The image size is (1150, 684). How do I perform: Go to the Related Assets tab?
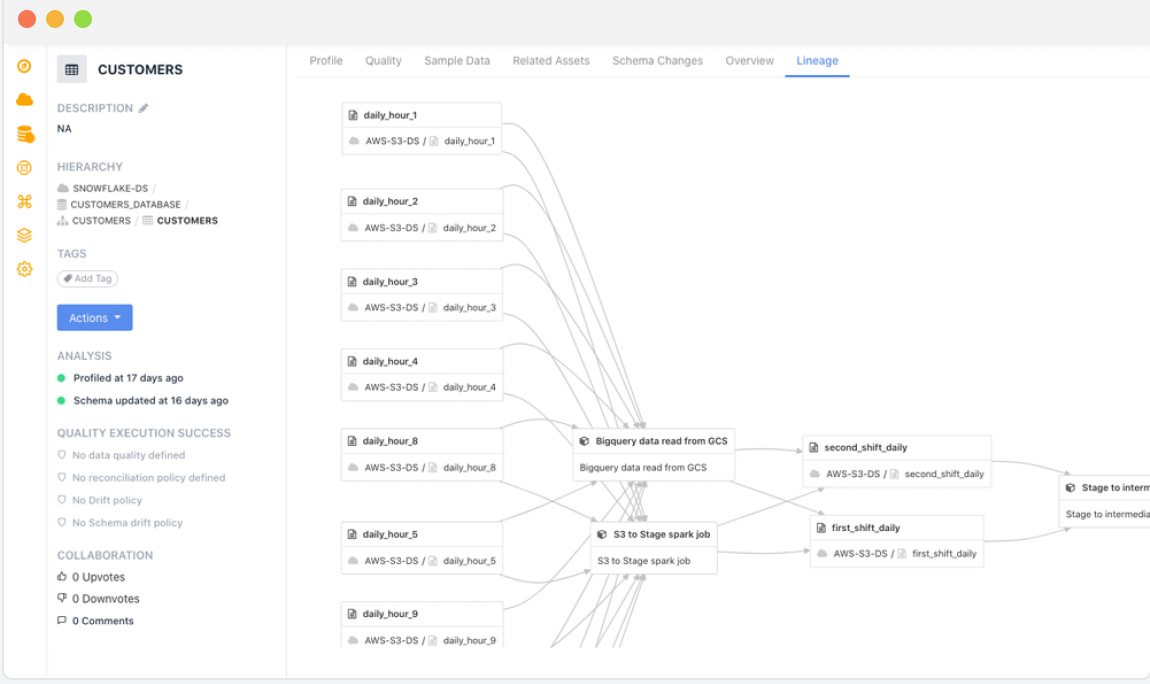551,61
